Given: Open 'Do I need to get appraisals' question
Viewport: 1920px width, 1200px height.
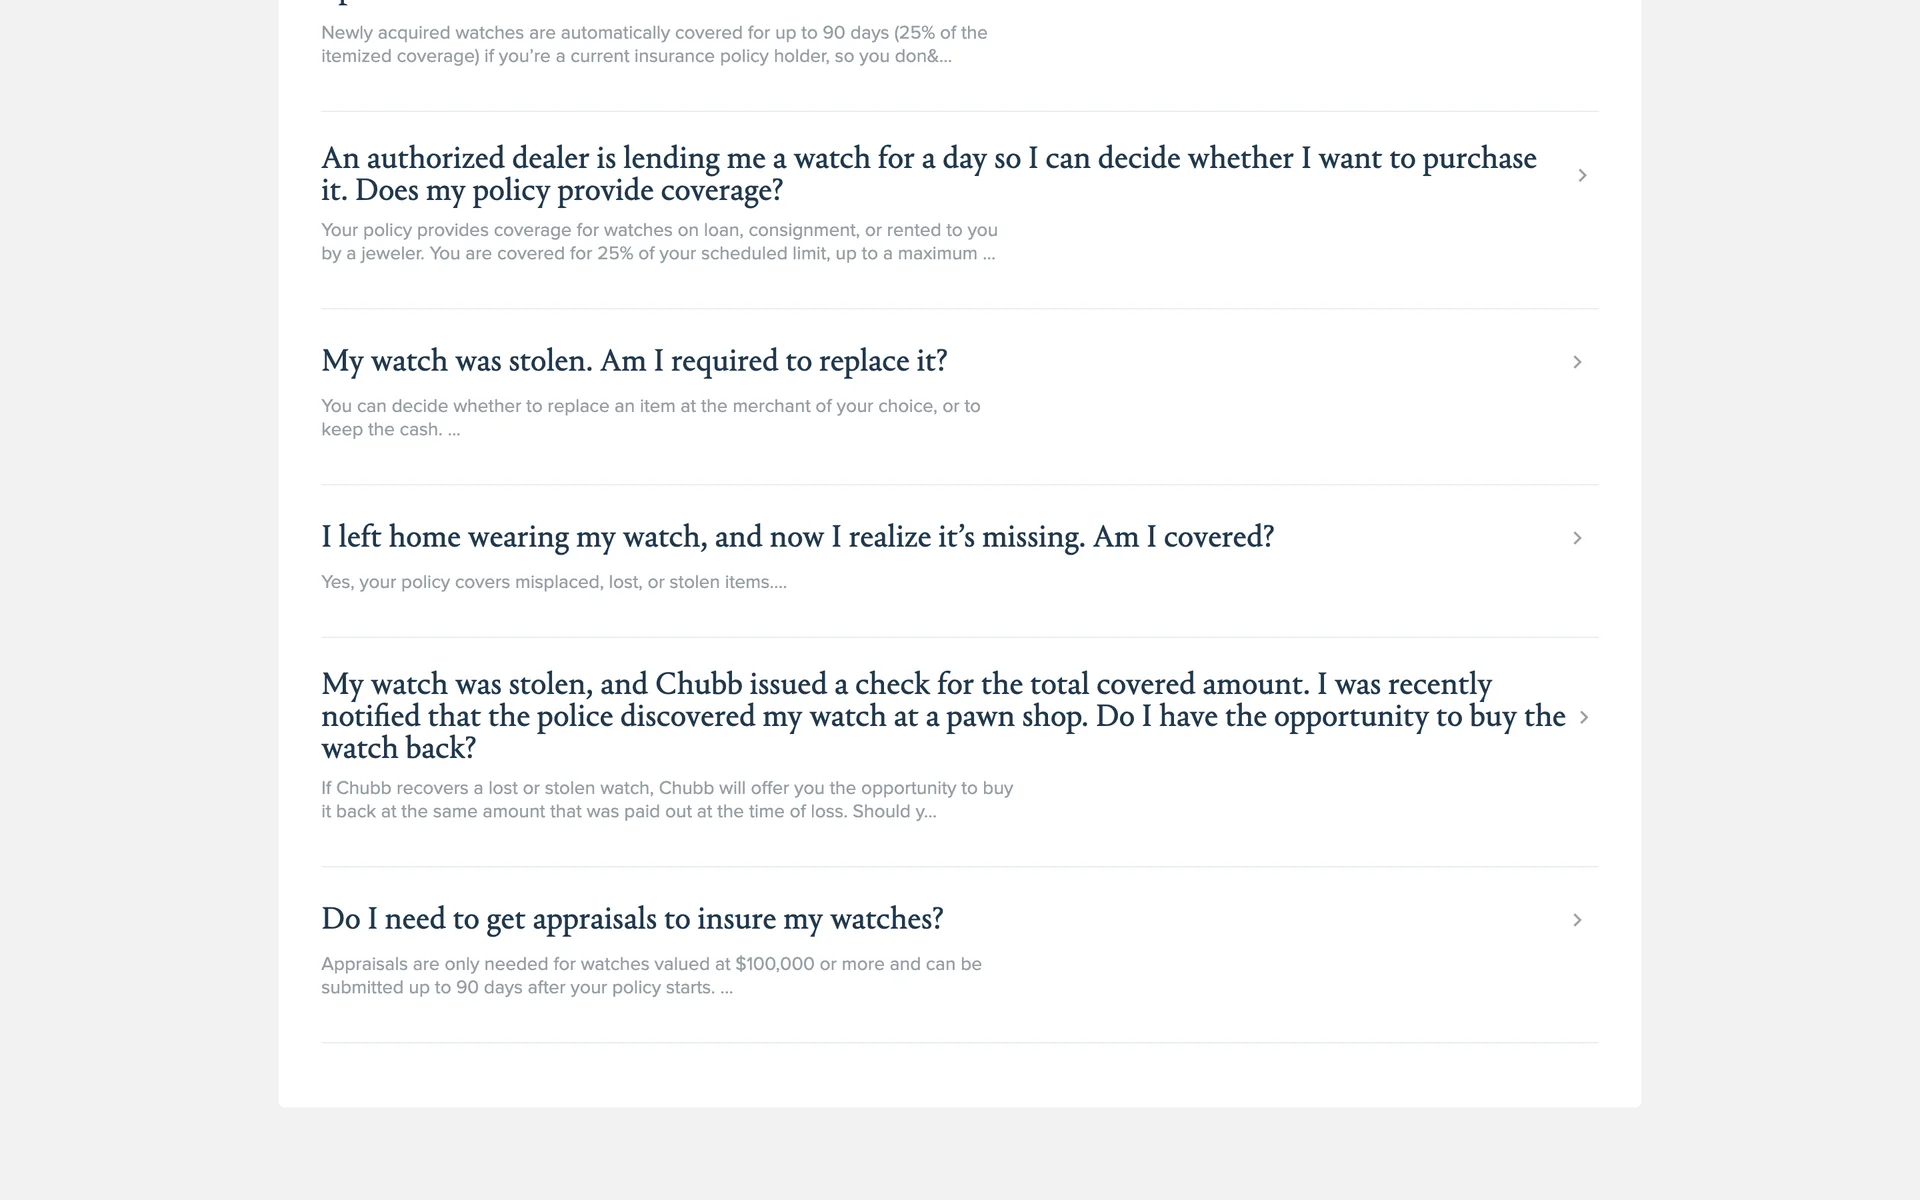Looking at the screenshot, I should (632, 919).
